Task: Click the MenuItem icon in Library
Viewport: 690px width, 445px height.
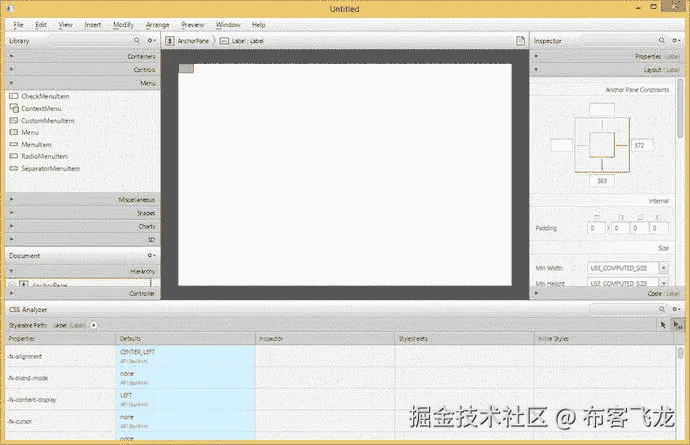Action: click(x=14, y=144)
